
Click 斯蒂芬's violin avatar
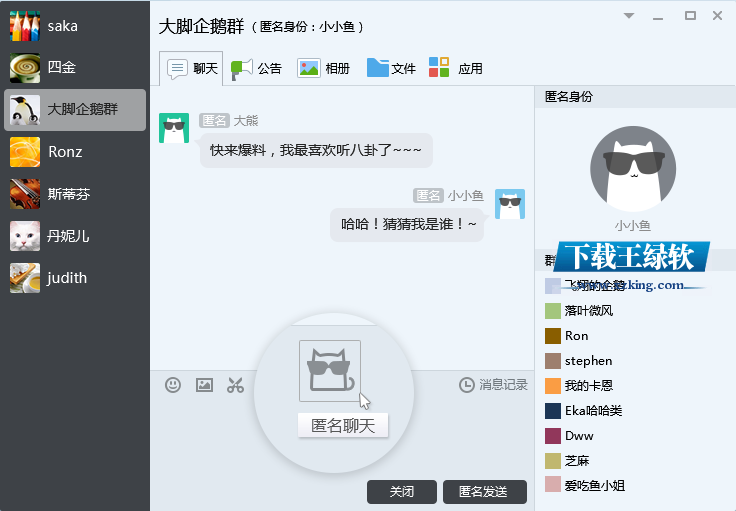(25, 194)
